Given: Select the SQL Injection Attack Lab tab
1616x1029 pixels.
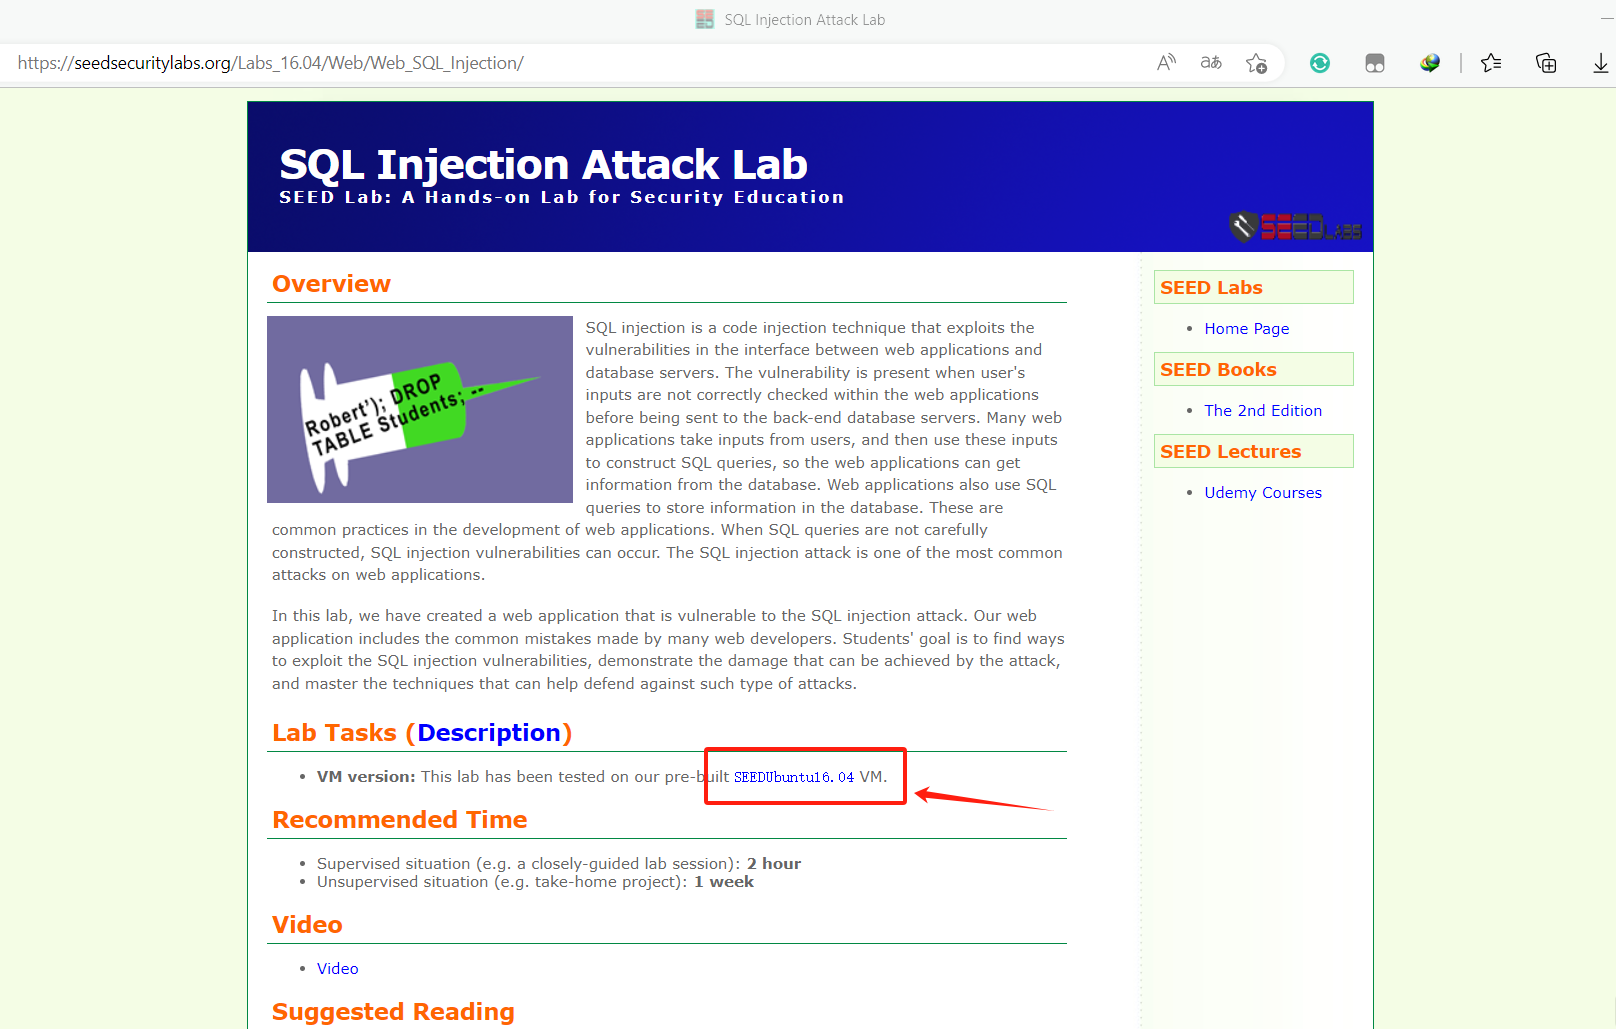Looking at the screenshot, I should 791,19.
